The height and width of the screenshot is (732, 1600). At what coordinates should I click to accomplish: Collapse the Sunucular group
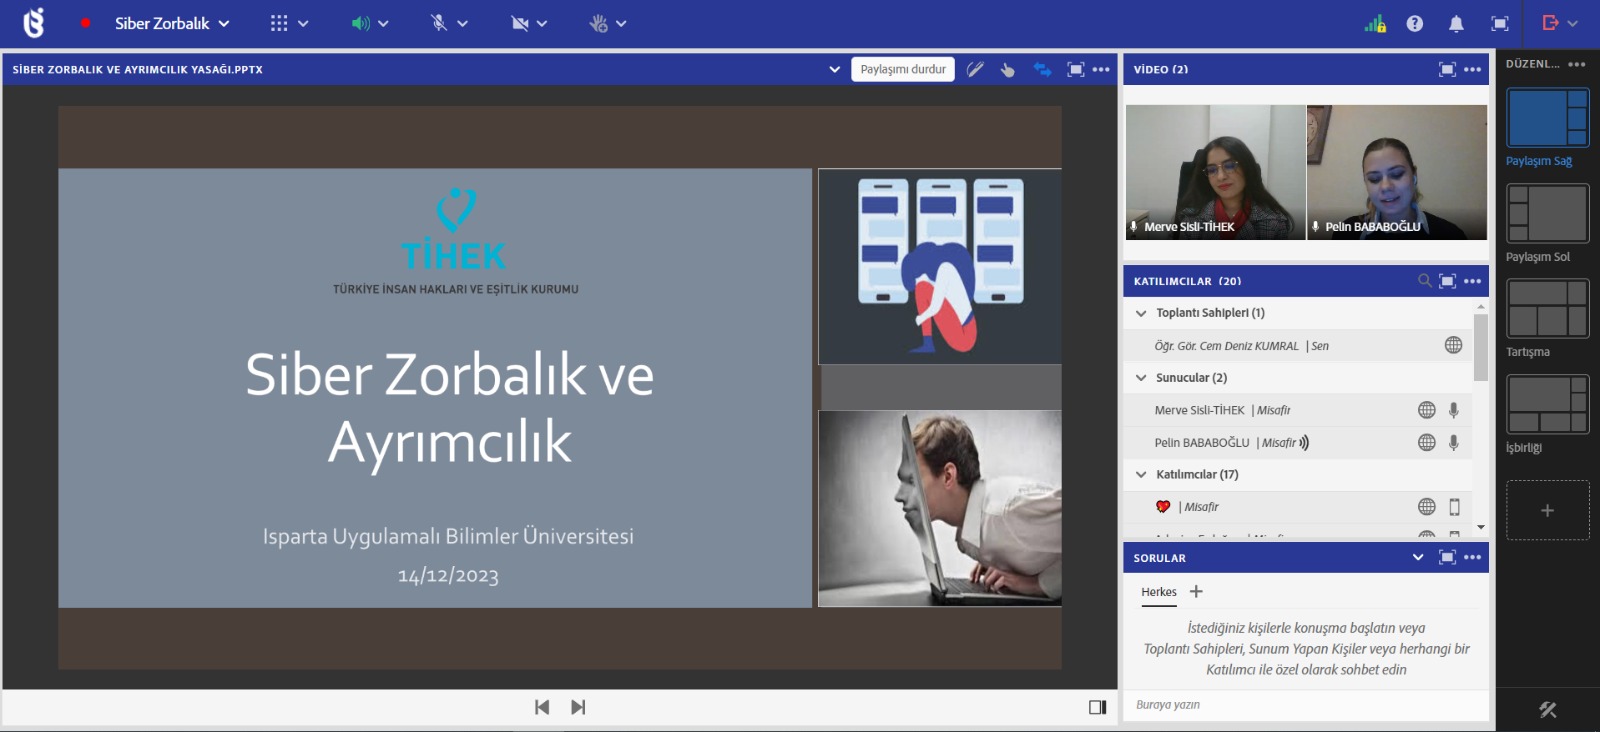coord(1141,378)
